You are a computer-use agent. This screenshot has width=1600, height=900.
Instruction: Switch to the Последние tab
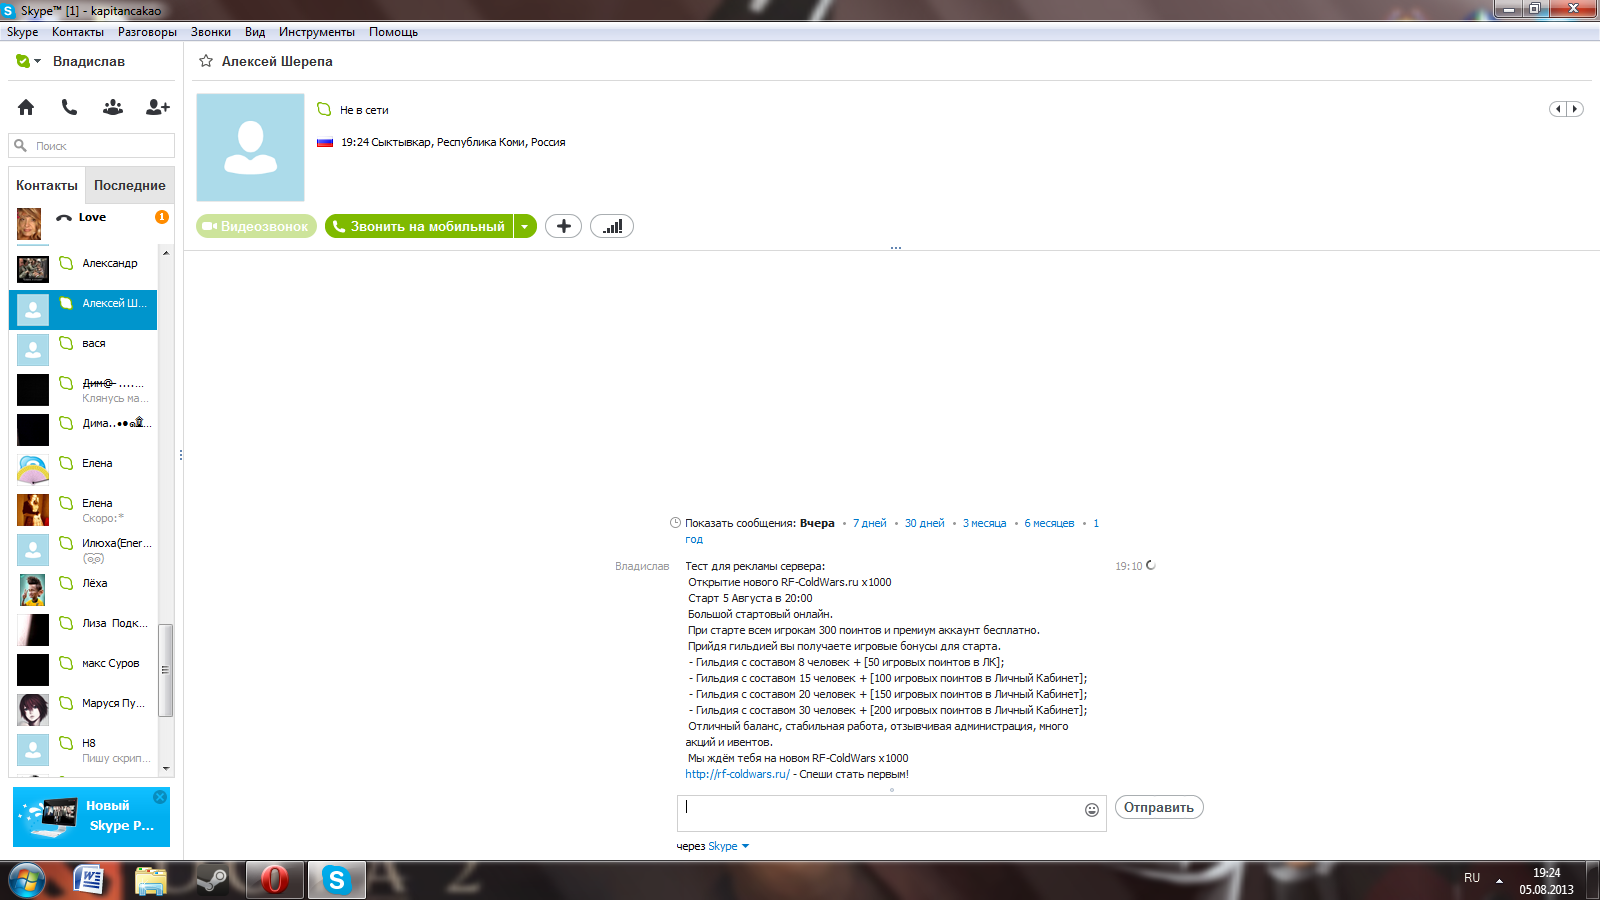[x=130, y=185]
